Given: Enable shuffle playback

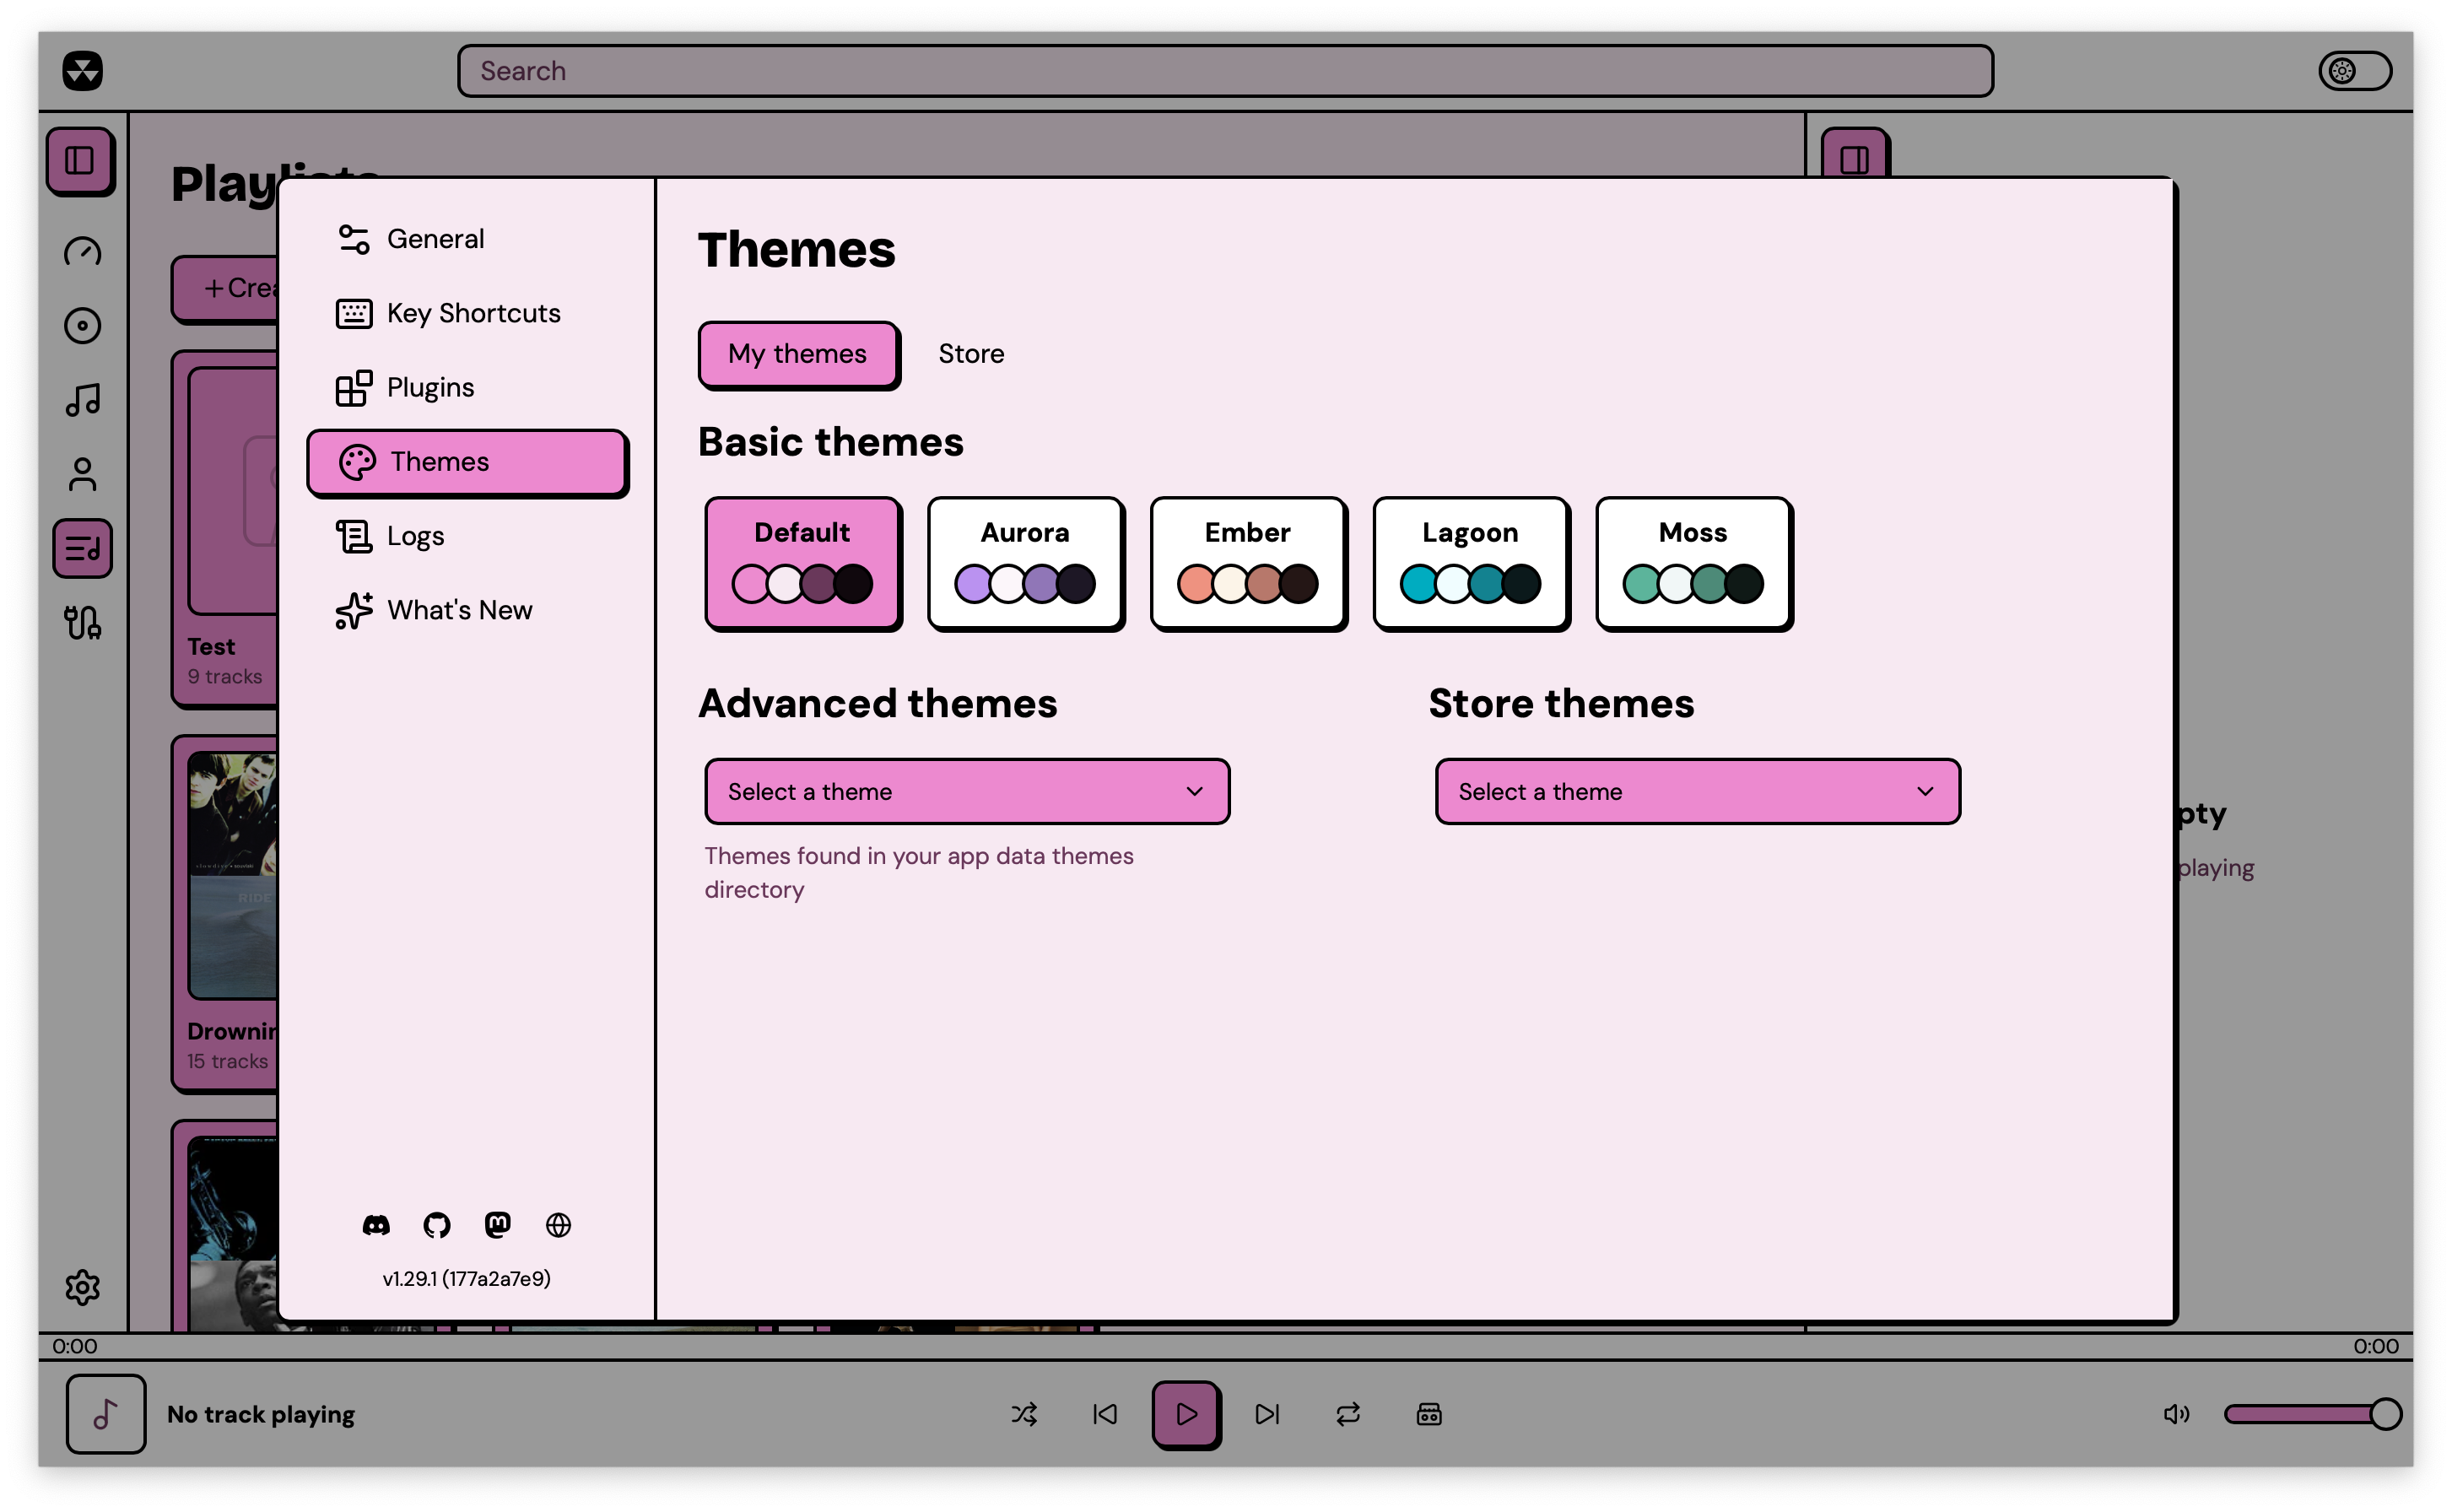Looking at the screenshot, I should (1024, 1414).
